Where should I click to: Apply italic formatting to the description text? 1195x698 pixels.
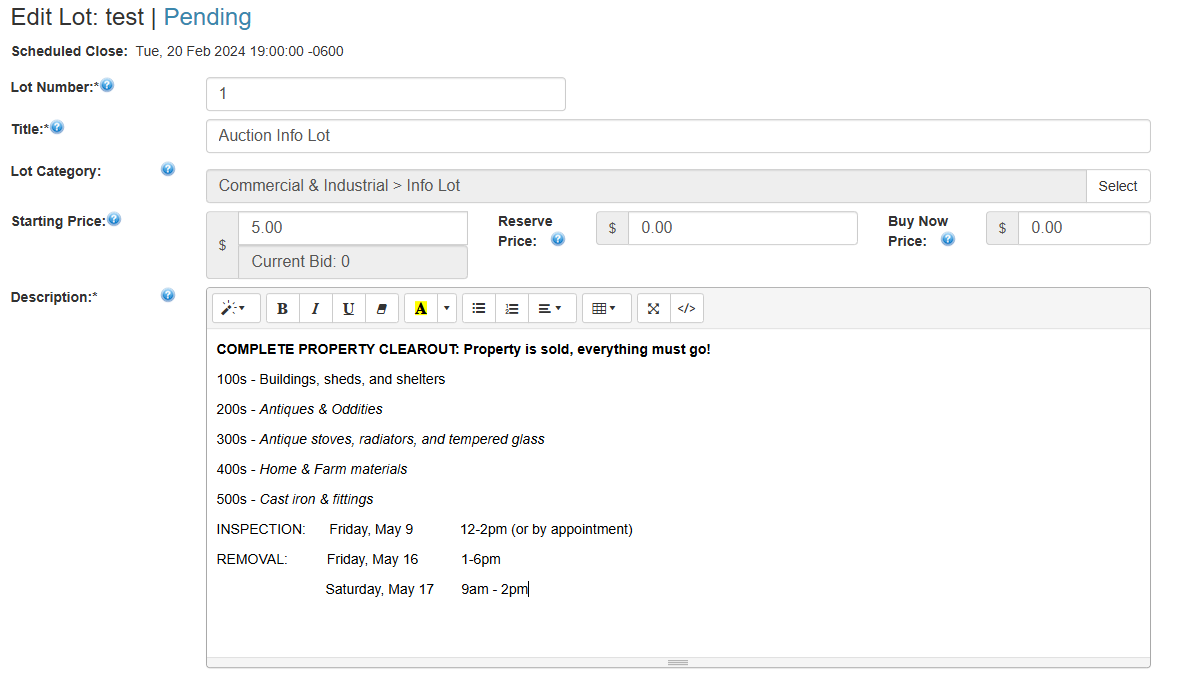[x=315, y=308]
